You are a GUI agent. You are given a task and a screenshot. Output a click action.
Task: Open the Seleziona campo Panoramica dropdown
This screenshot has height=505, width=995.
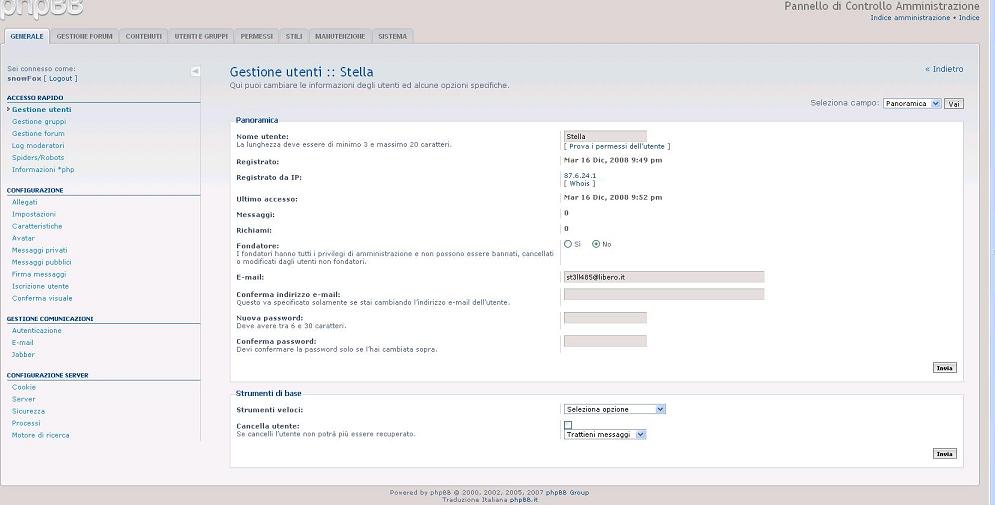pyautogui.click(x=912, y=103)
